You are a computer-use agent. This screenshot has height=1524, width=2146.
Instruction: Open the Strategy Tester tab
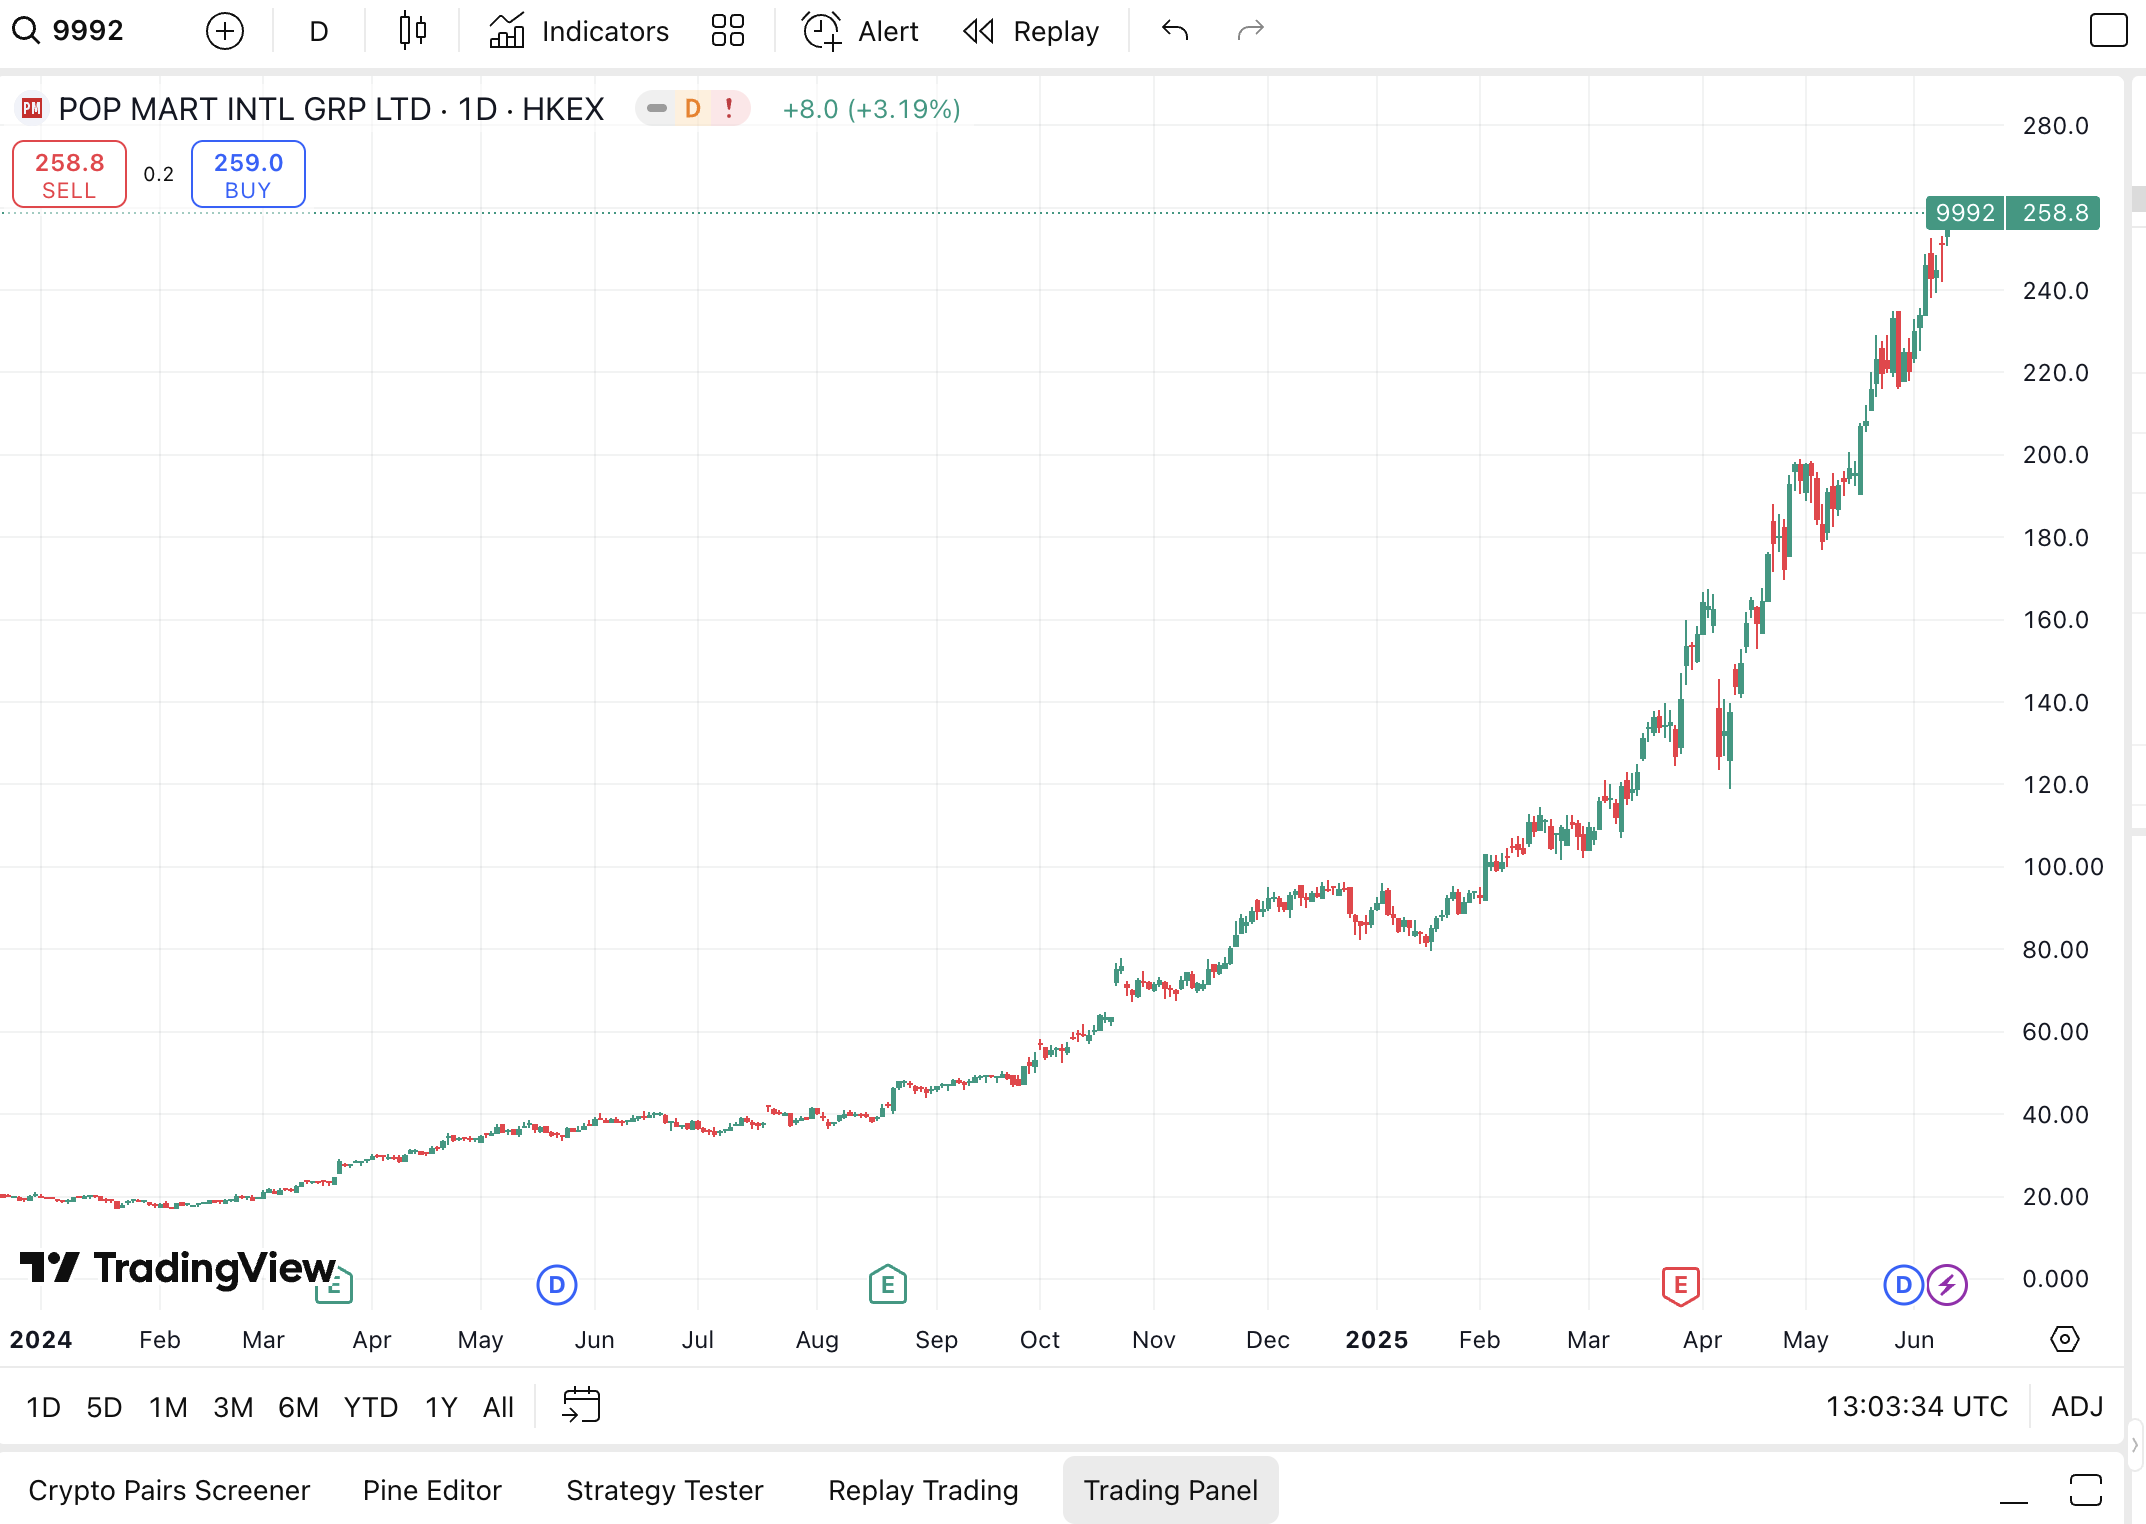[665, 1490]
